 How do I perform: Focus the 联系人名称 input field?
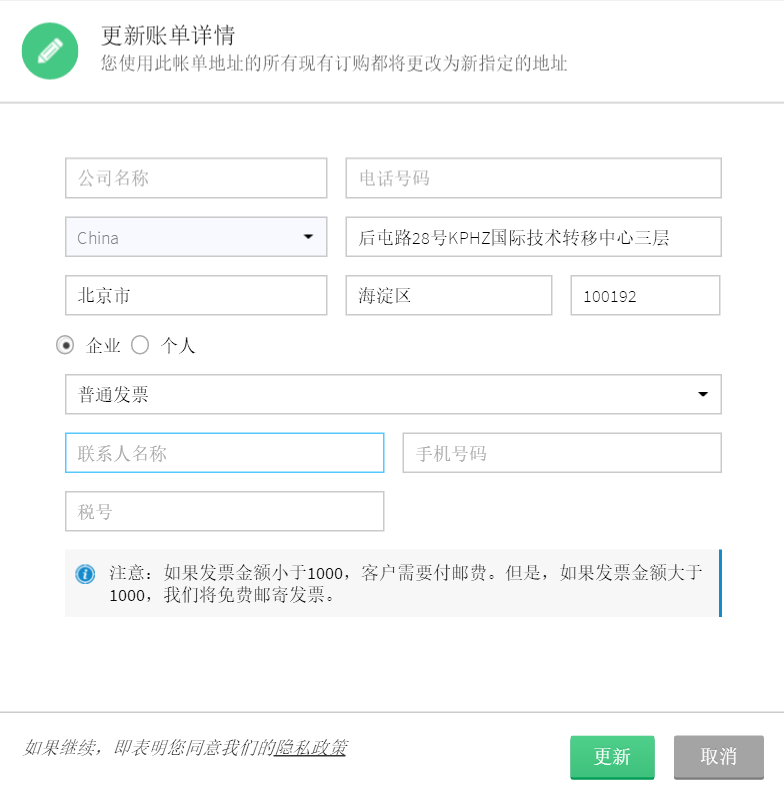(x=224, y=453)
